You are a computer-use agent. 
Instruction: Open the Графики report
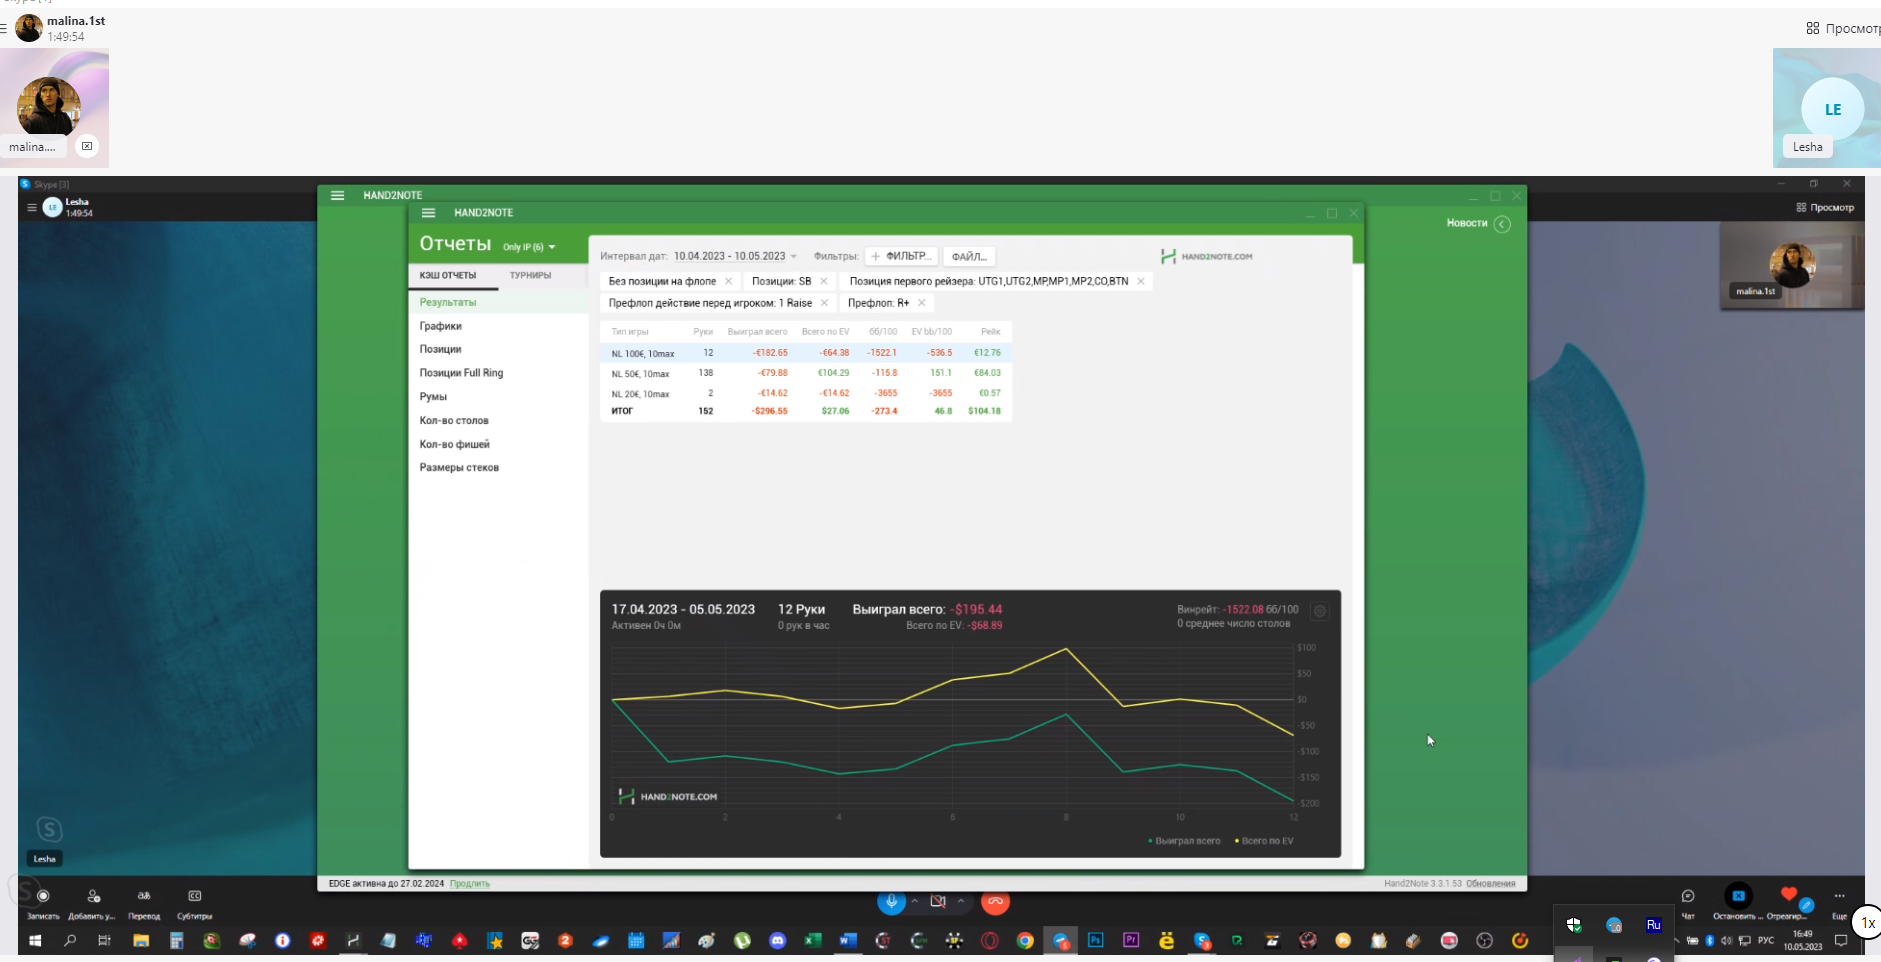coord(441,326)
